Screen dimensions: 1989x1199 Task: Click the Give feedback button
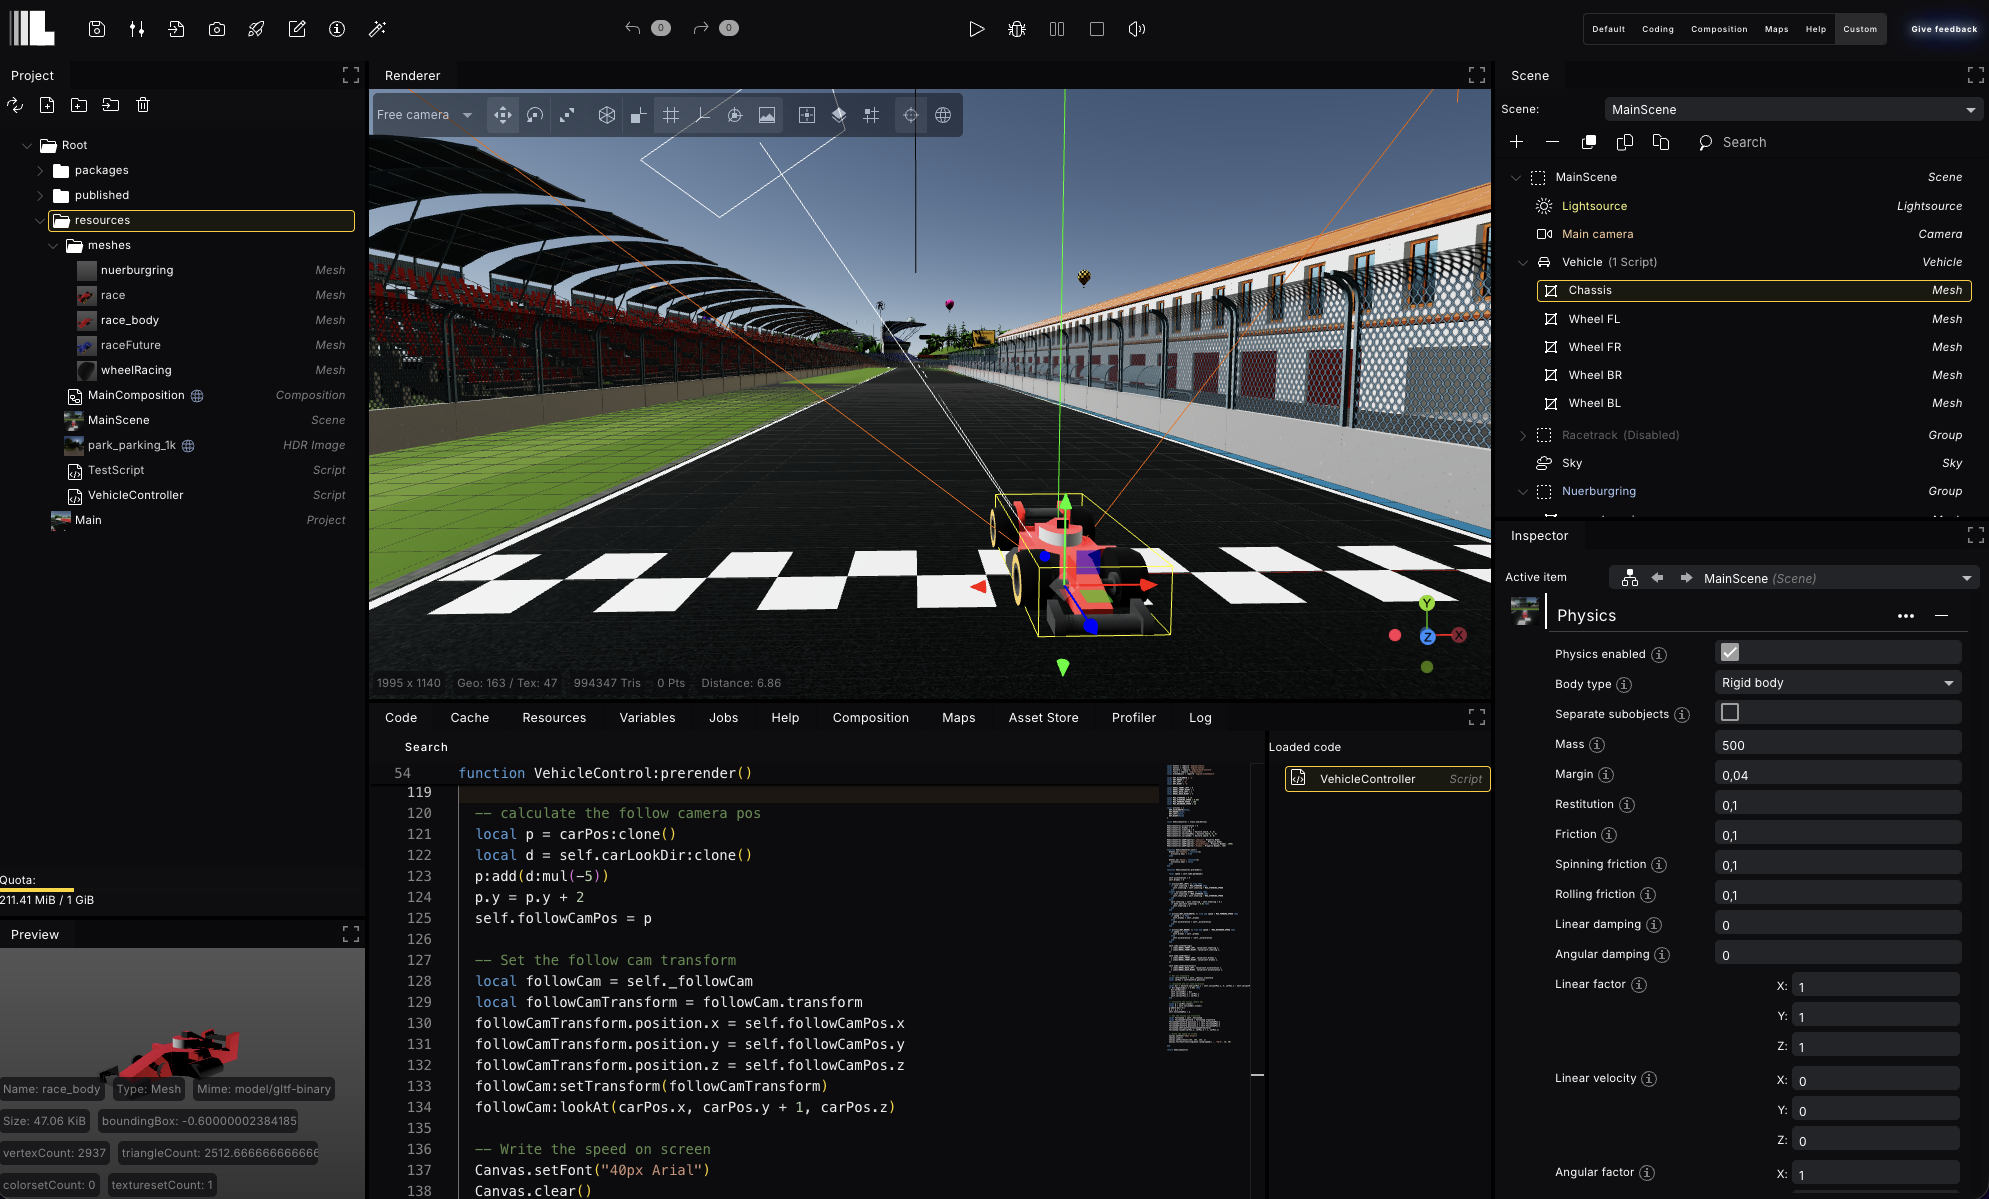tap(1943, 29)
